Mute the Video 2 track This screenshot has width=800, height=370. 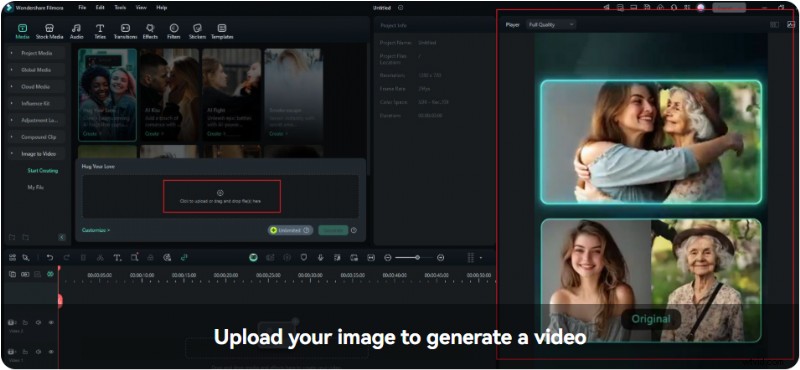click(38, 323)
